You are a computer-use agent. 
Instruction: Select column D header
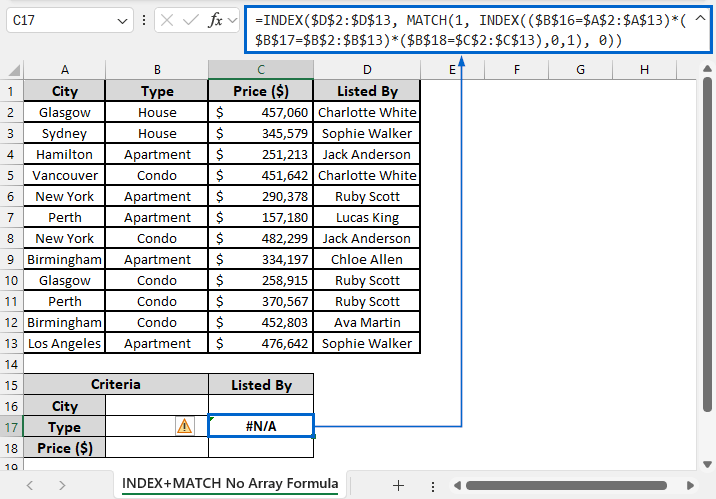pos(367,69)
